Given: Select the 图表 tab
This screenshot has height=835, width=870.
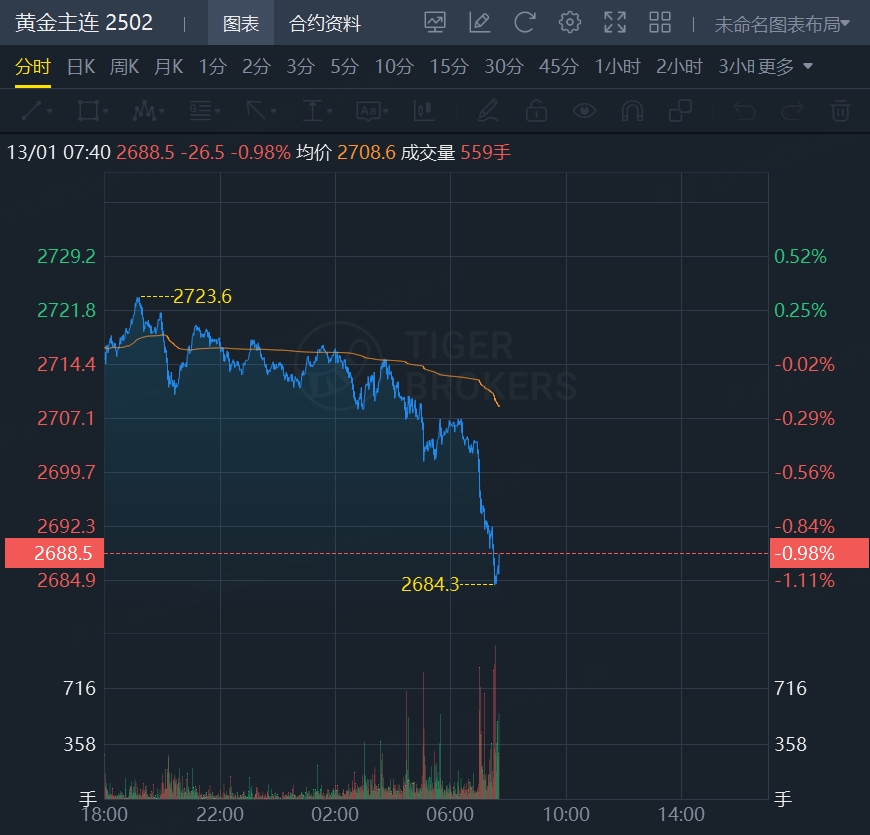Looking at the screenshot, I should [x=241, y=23].
